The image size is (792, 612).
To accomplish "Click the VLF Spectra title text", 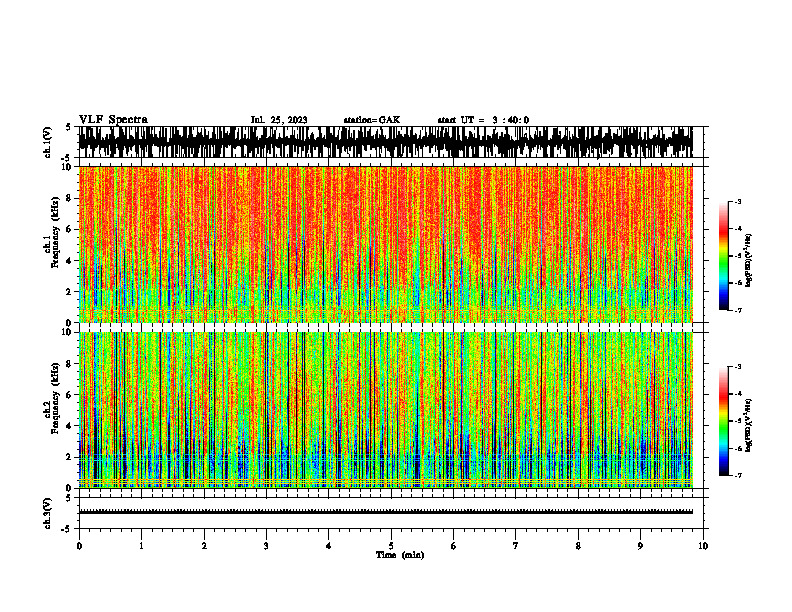I will 113,120.
